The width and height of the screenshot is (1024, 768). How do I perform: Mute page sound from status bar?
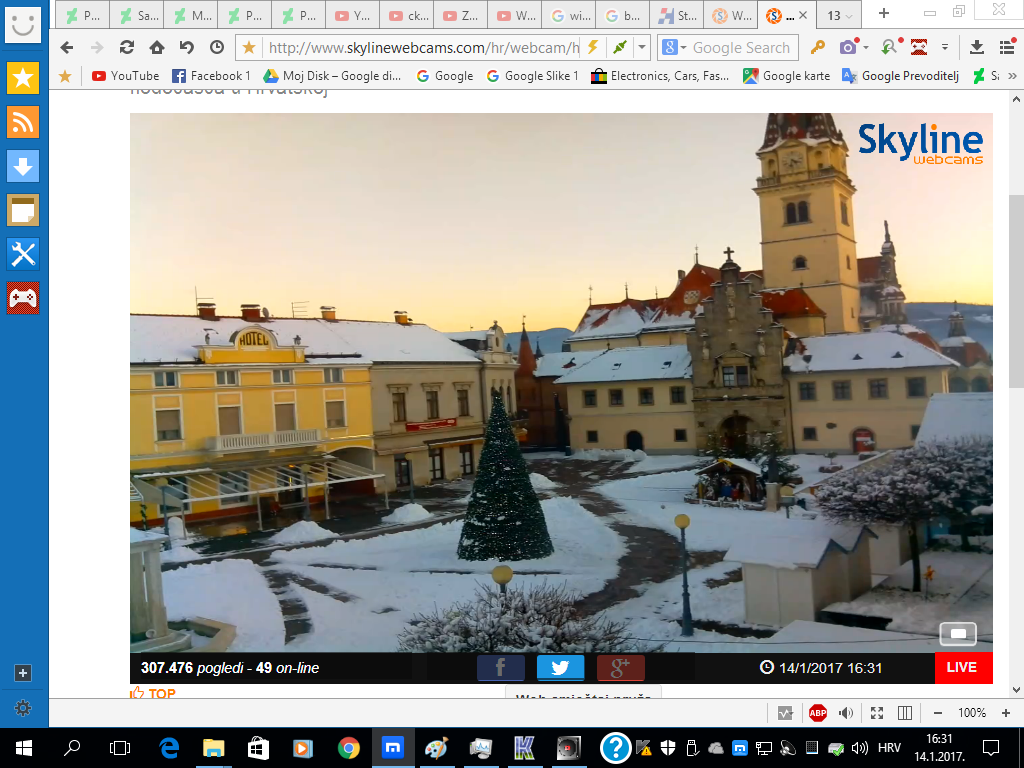tap(846, 713)
